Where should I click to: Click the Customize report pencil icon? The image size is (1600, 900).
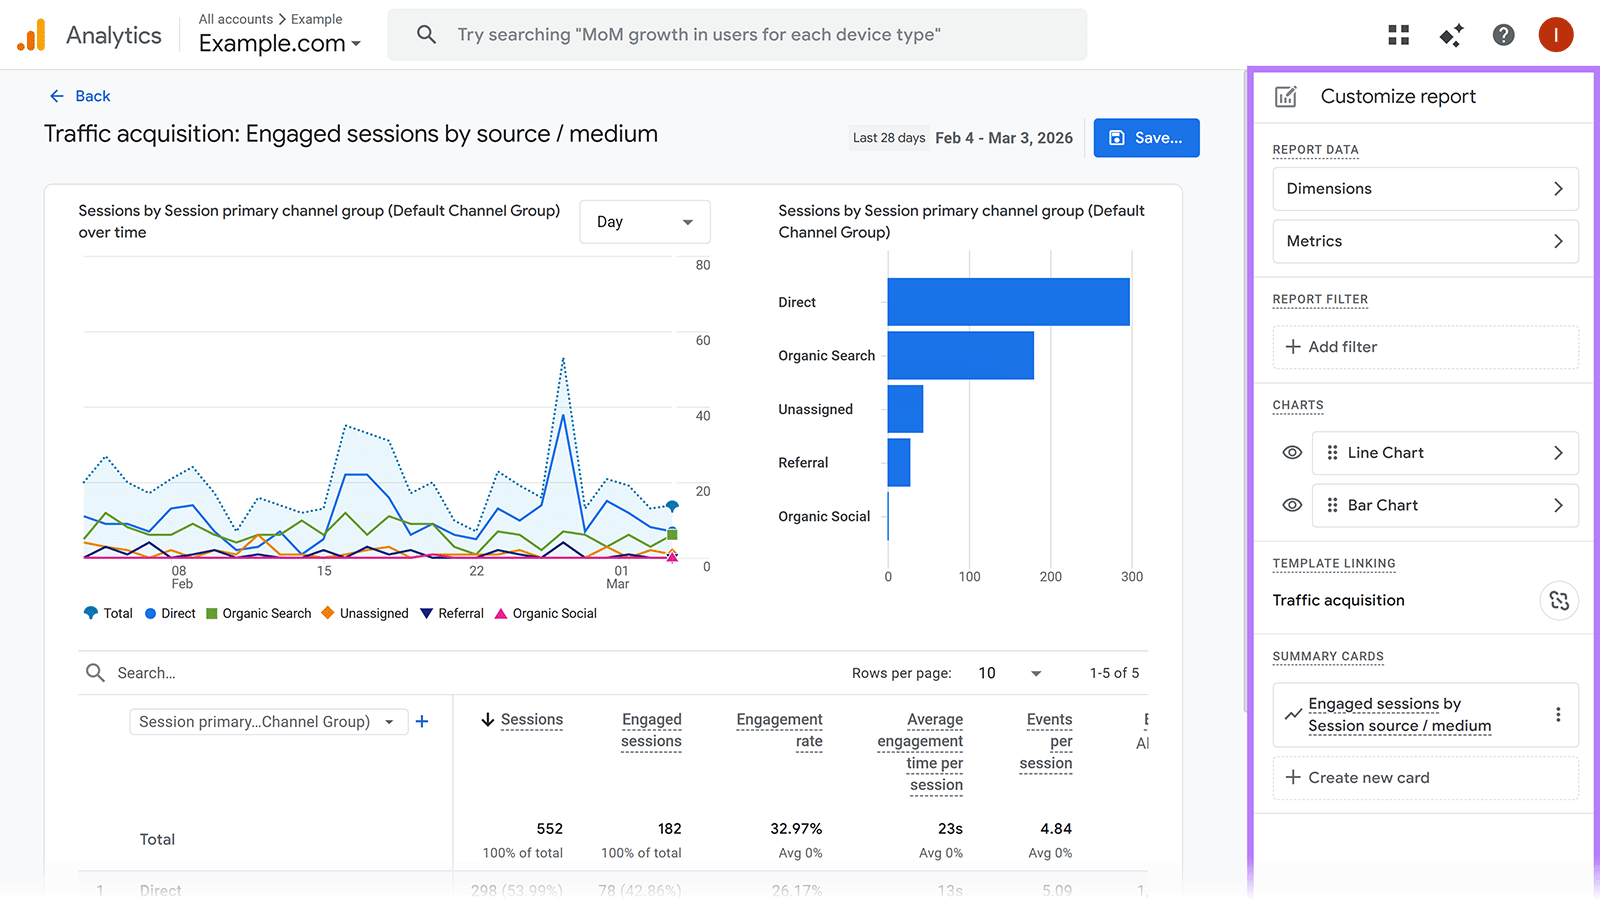tap(1286, 96)
